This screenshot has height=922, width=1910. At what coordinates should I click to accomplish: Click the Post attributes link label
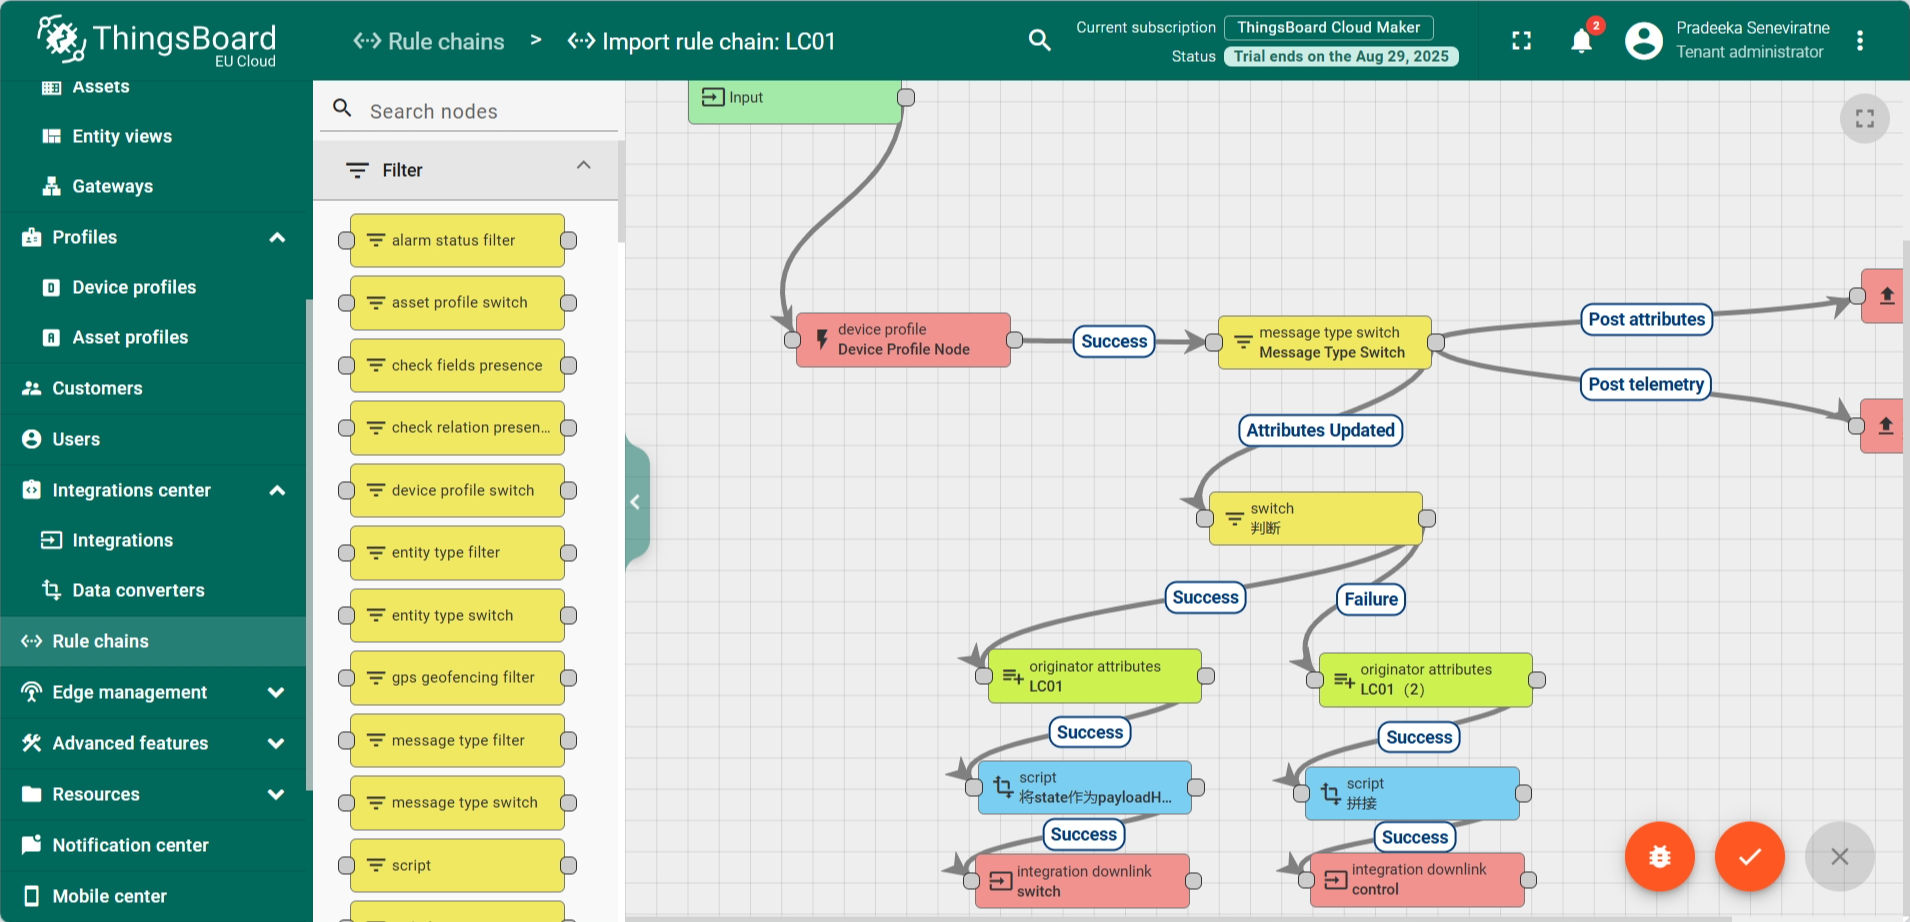(x=1646, y=319)
